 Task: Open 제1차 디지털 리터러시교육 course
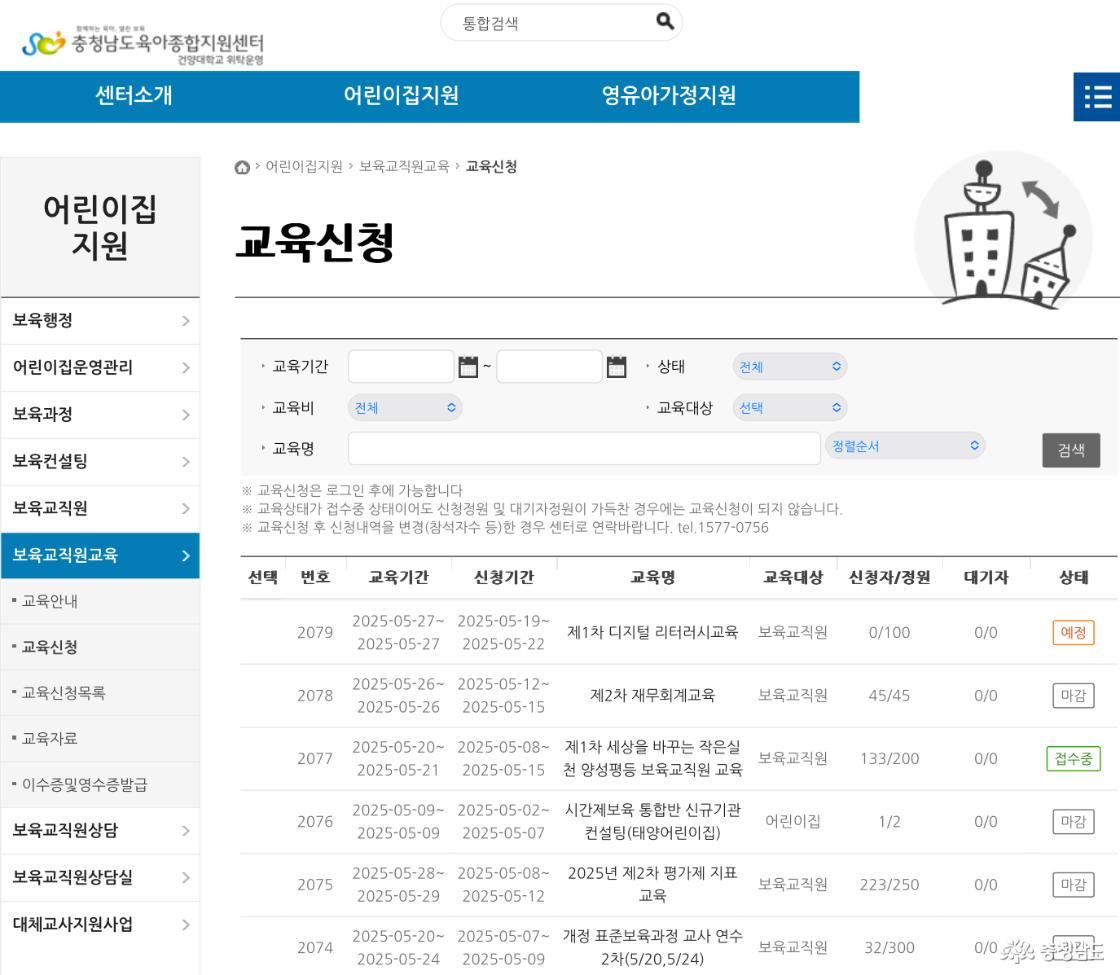pos(652,632)
